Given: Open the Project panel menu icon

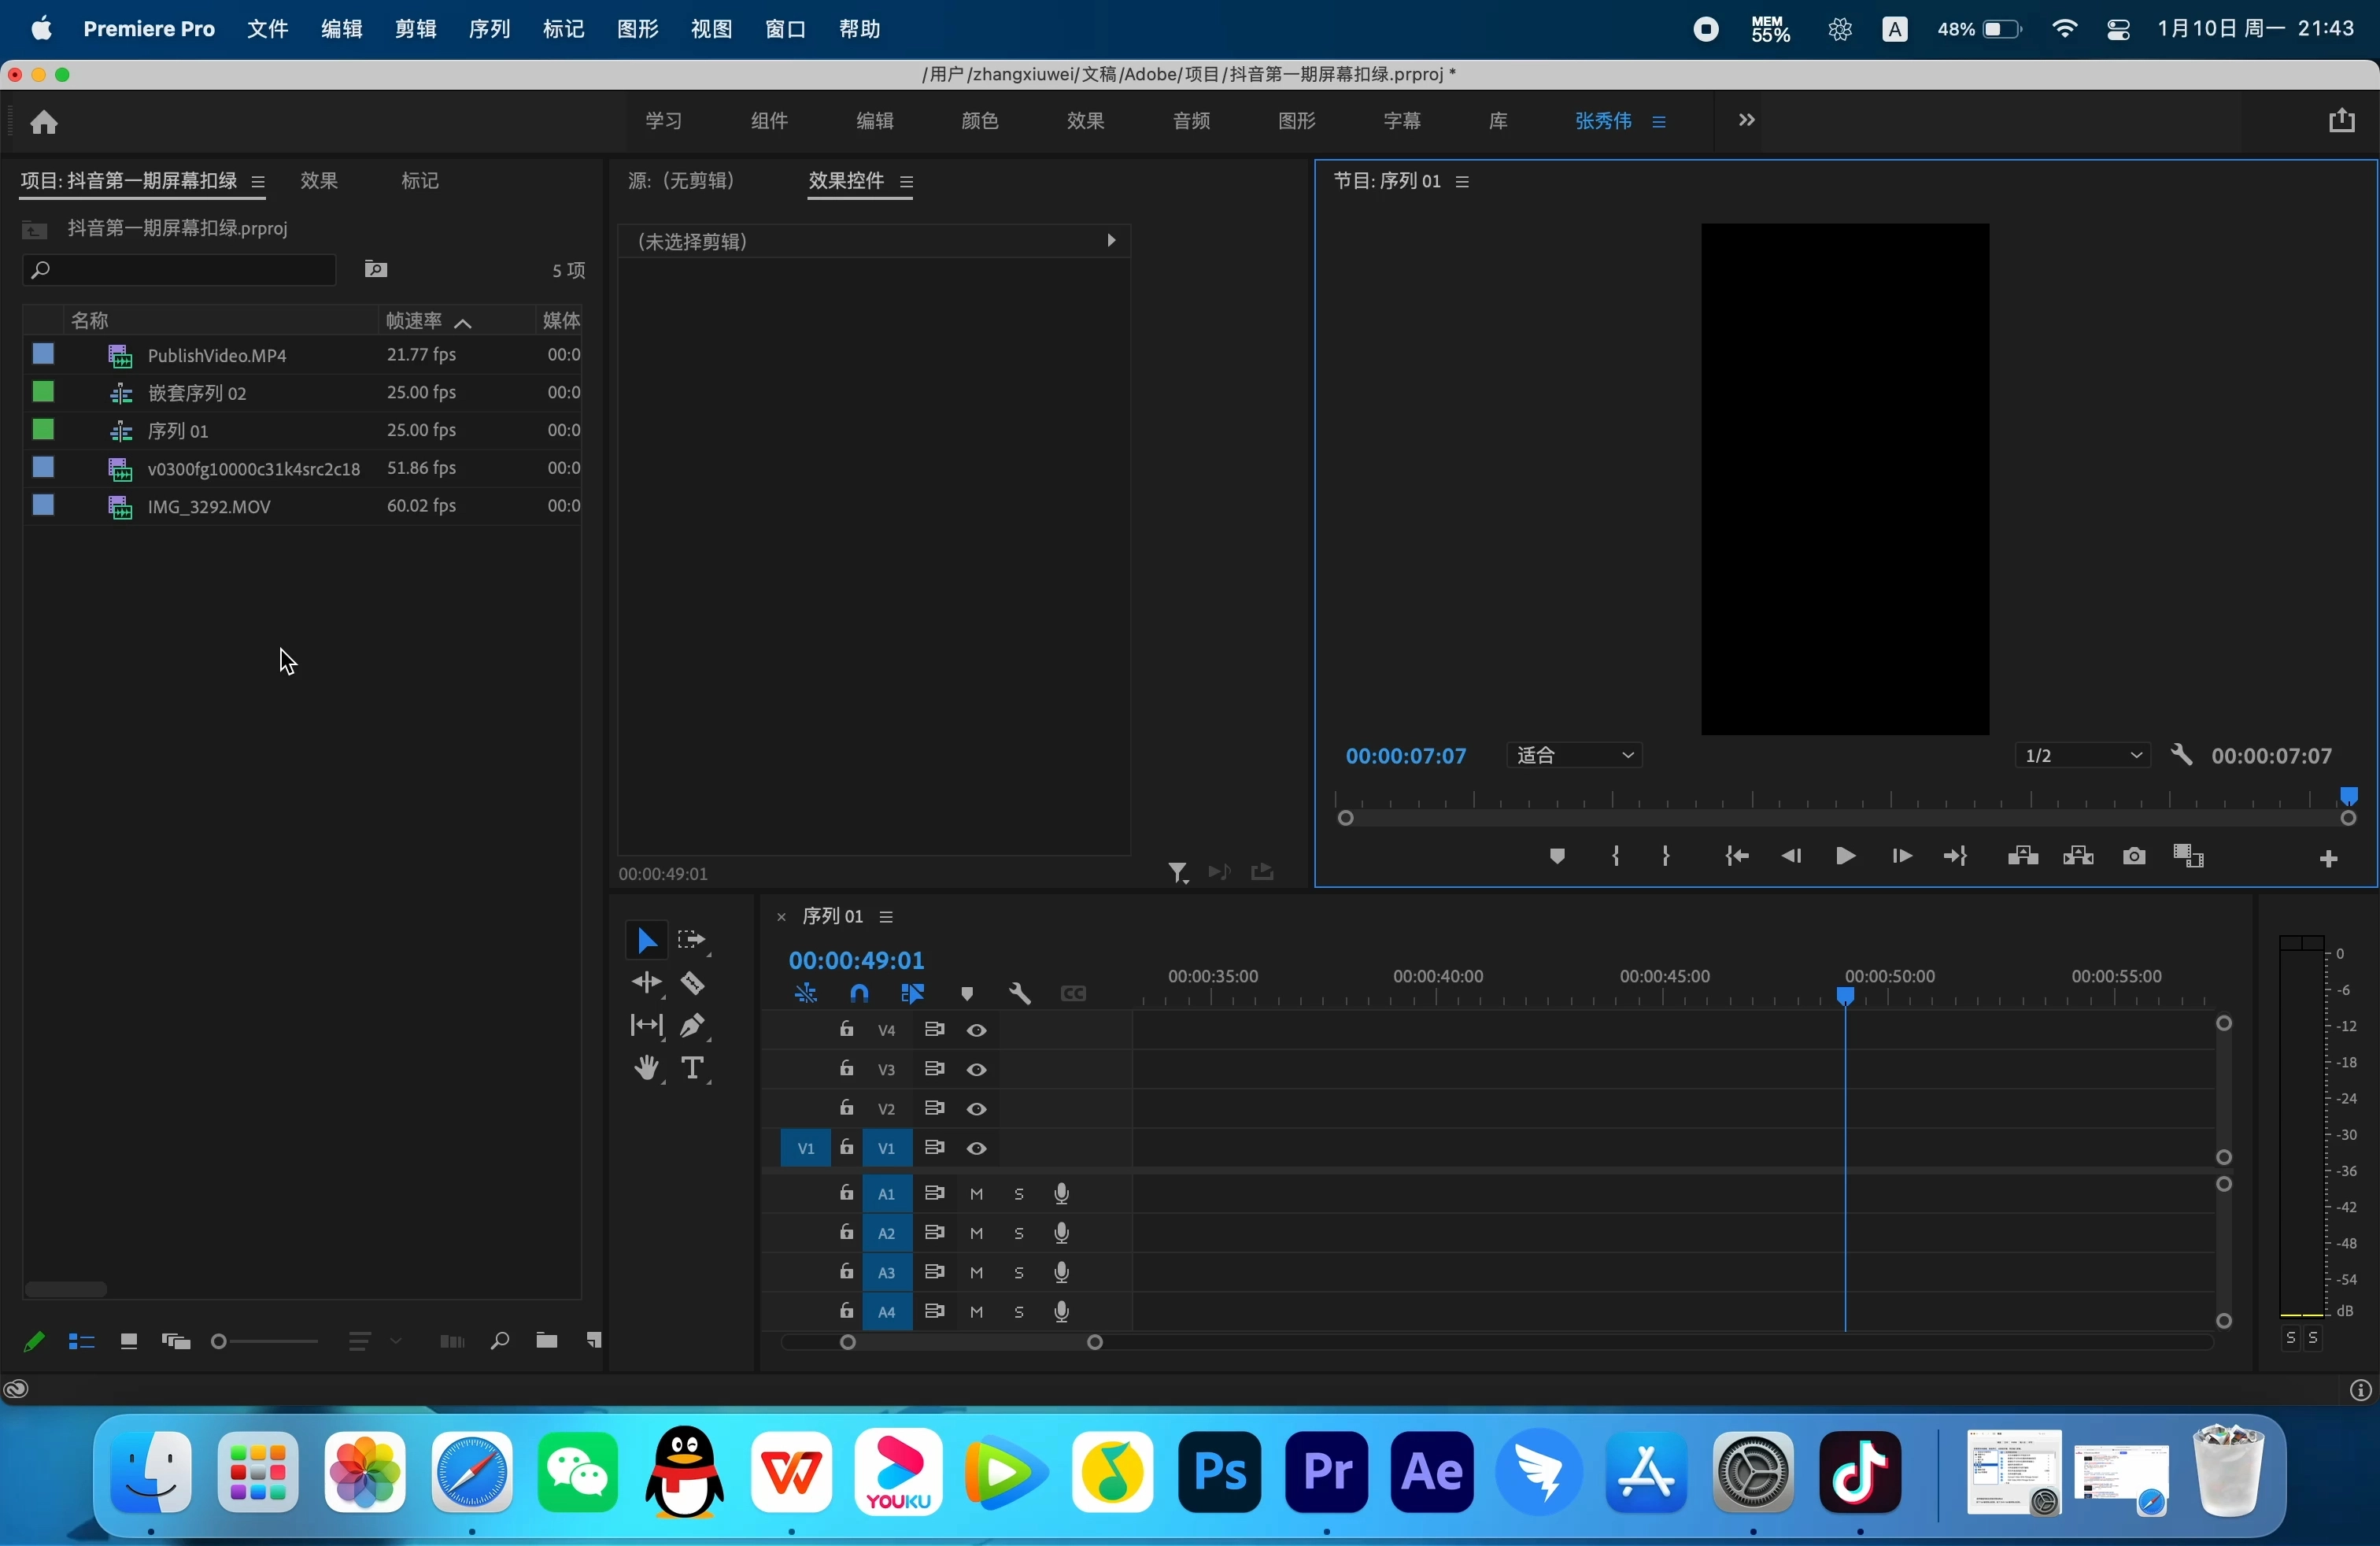Looking at the screenshot, I should click(x=258, y=182).
